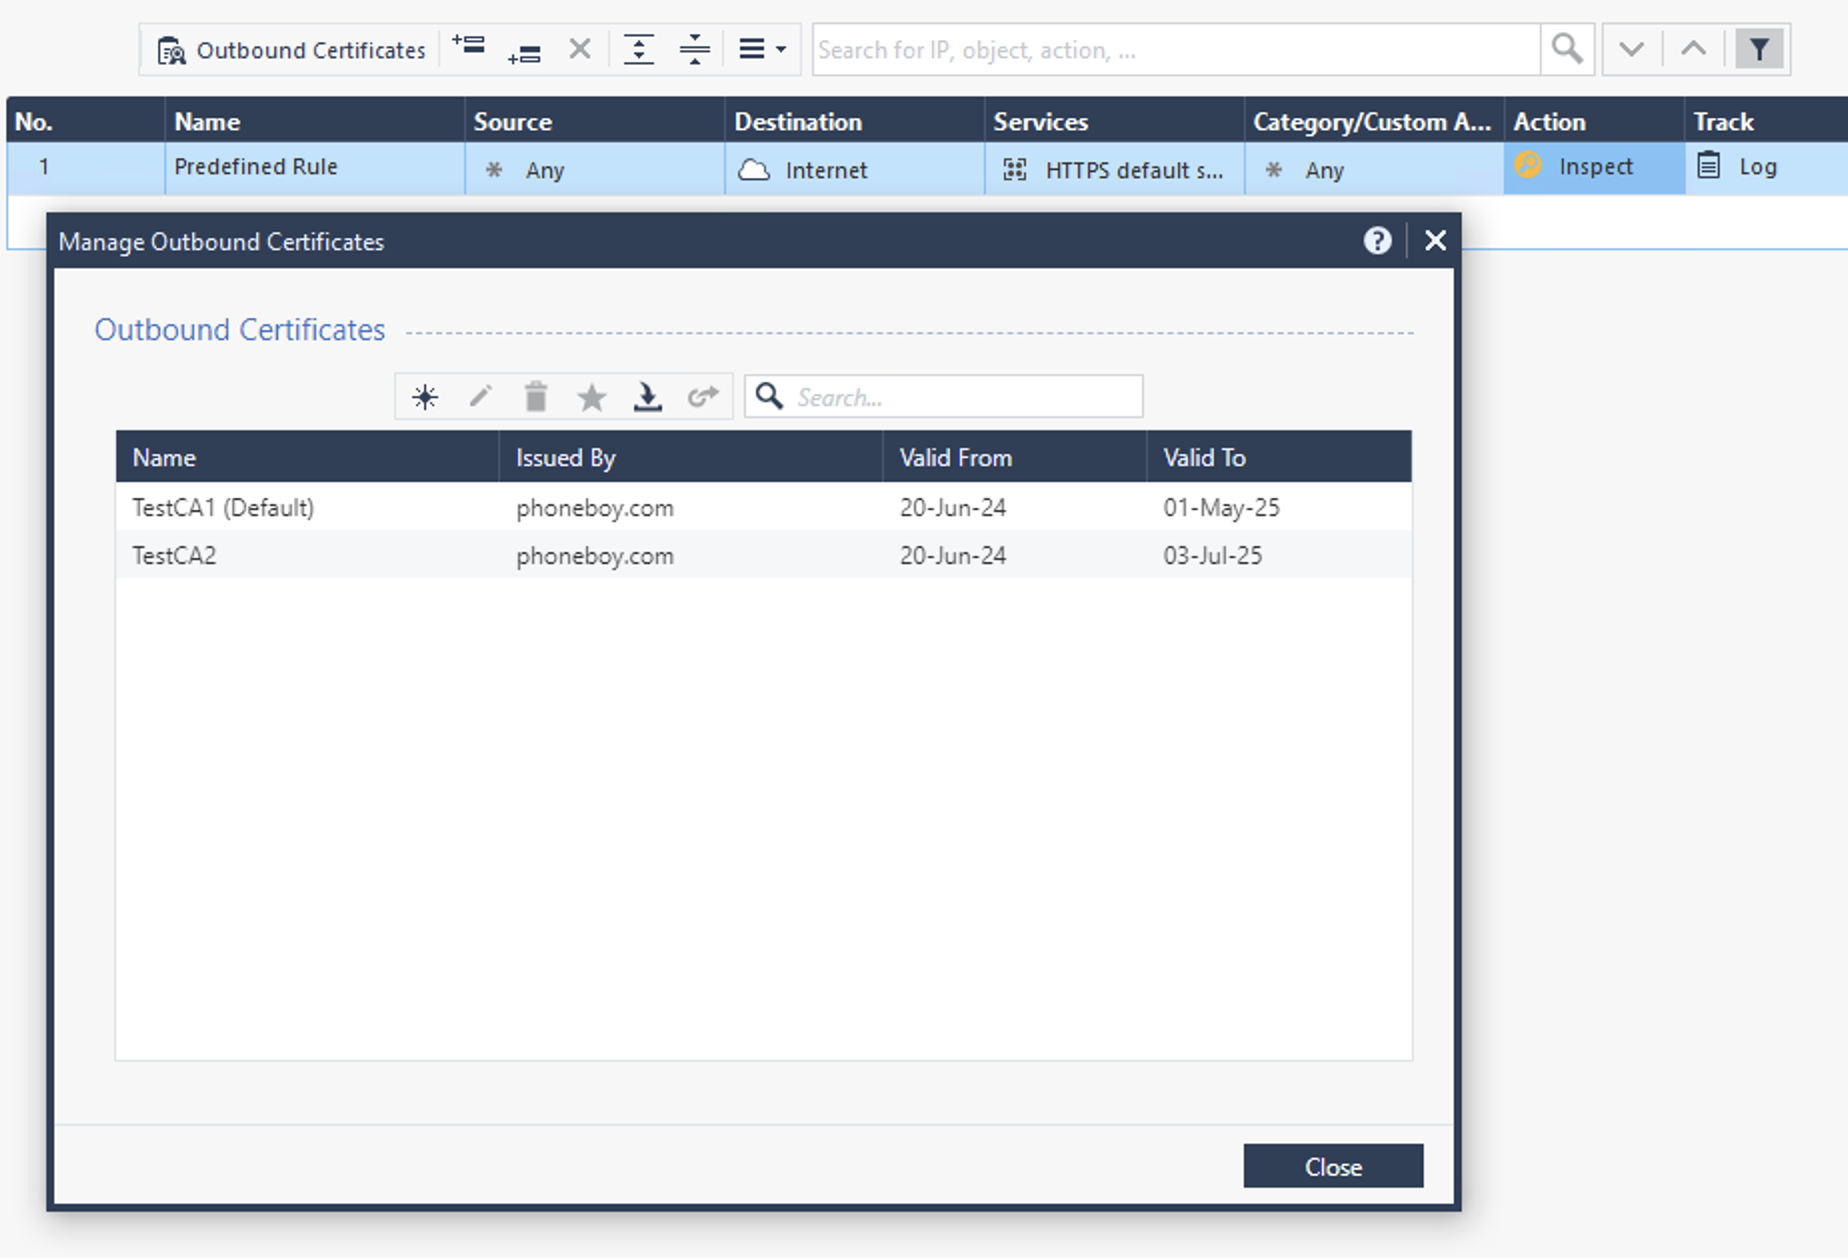1848x1258 pixels.
Task: Click the Predefined Rule name cell
Action: (x=315, y=167)
